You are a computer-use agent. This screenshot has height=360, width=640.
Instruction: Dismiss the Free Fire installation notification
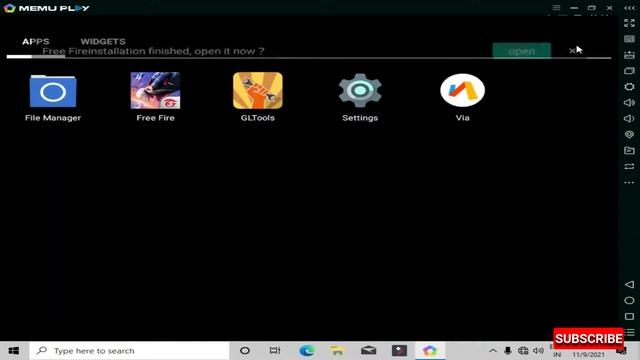pos(572,51)
